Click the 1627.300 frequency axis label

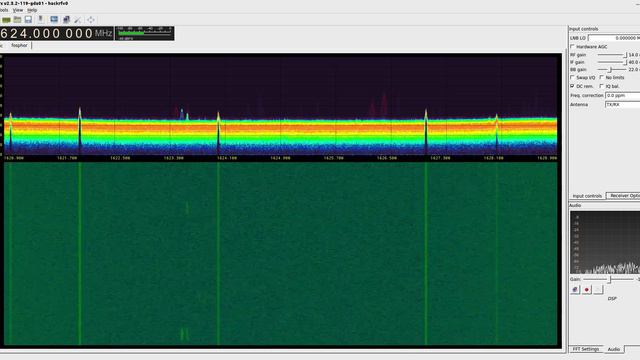tap(440, 158)
